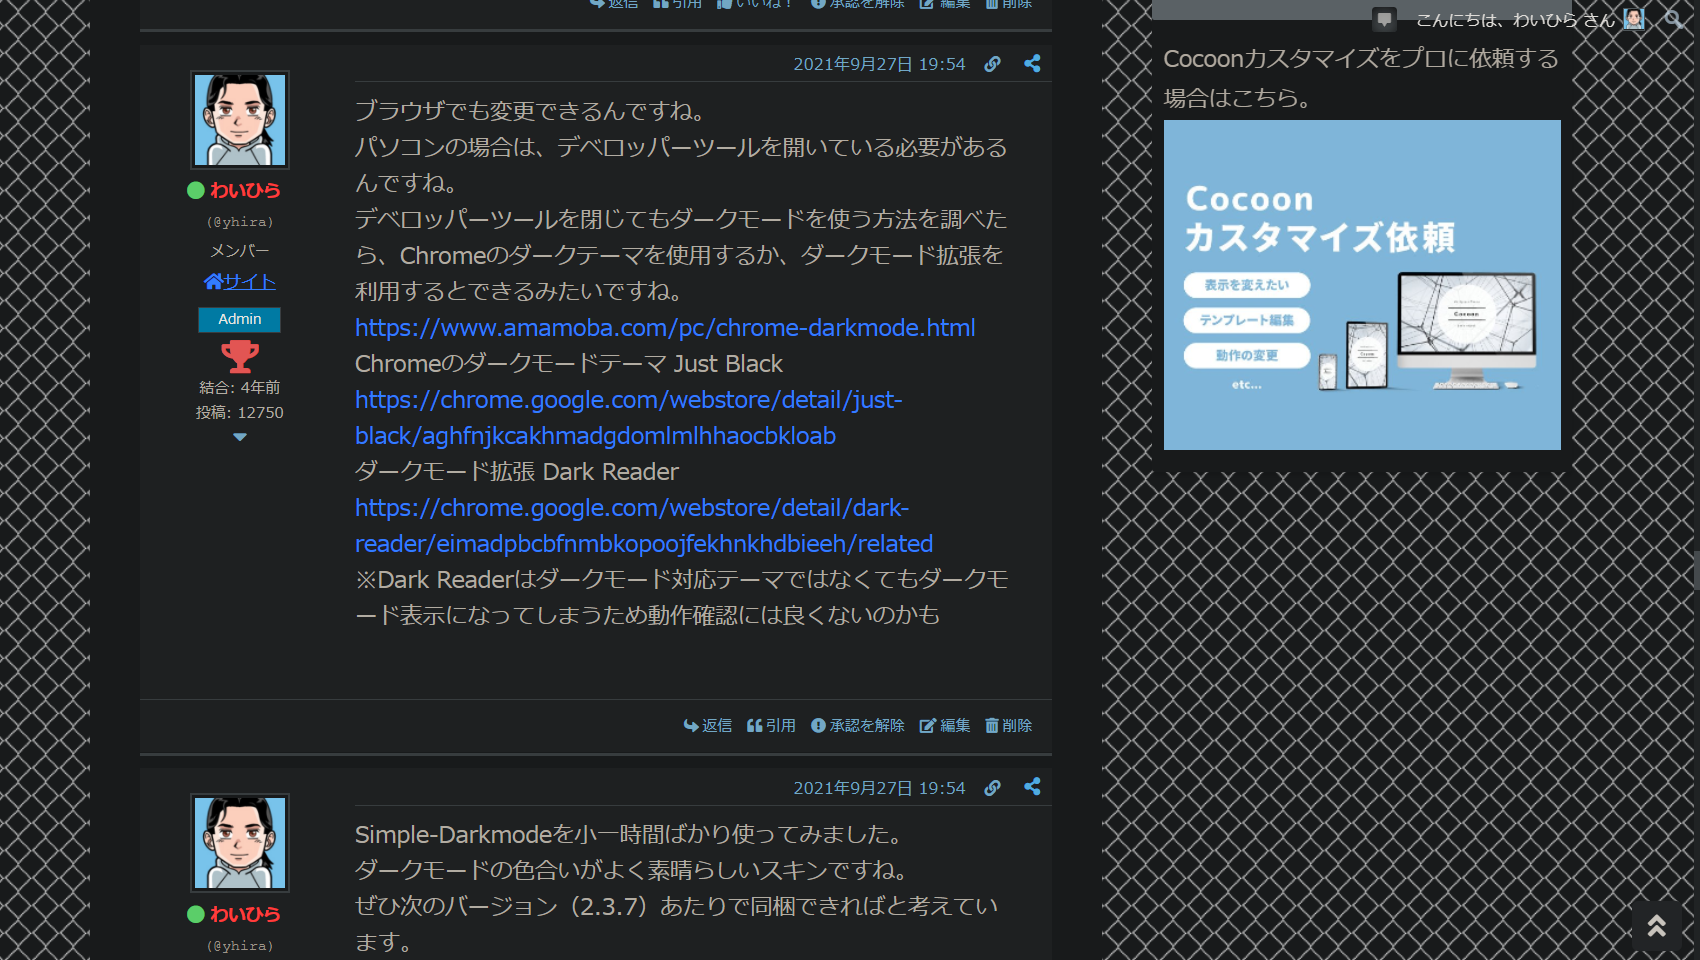Click the red trophy badge icon
Viewport: 1700px width, 960px height.
point(240,357)
